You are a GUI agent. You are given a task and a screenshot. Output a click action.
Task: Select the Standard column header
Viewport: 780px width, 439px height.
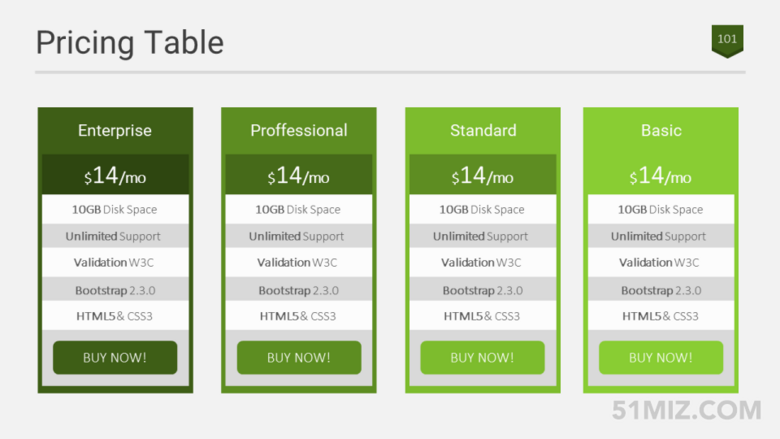[x=483, y=131]
